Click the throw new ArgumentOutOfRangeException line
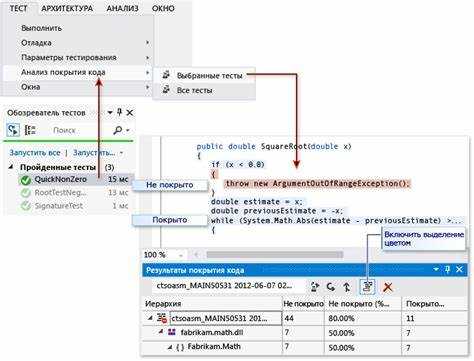 coord(317,184)
